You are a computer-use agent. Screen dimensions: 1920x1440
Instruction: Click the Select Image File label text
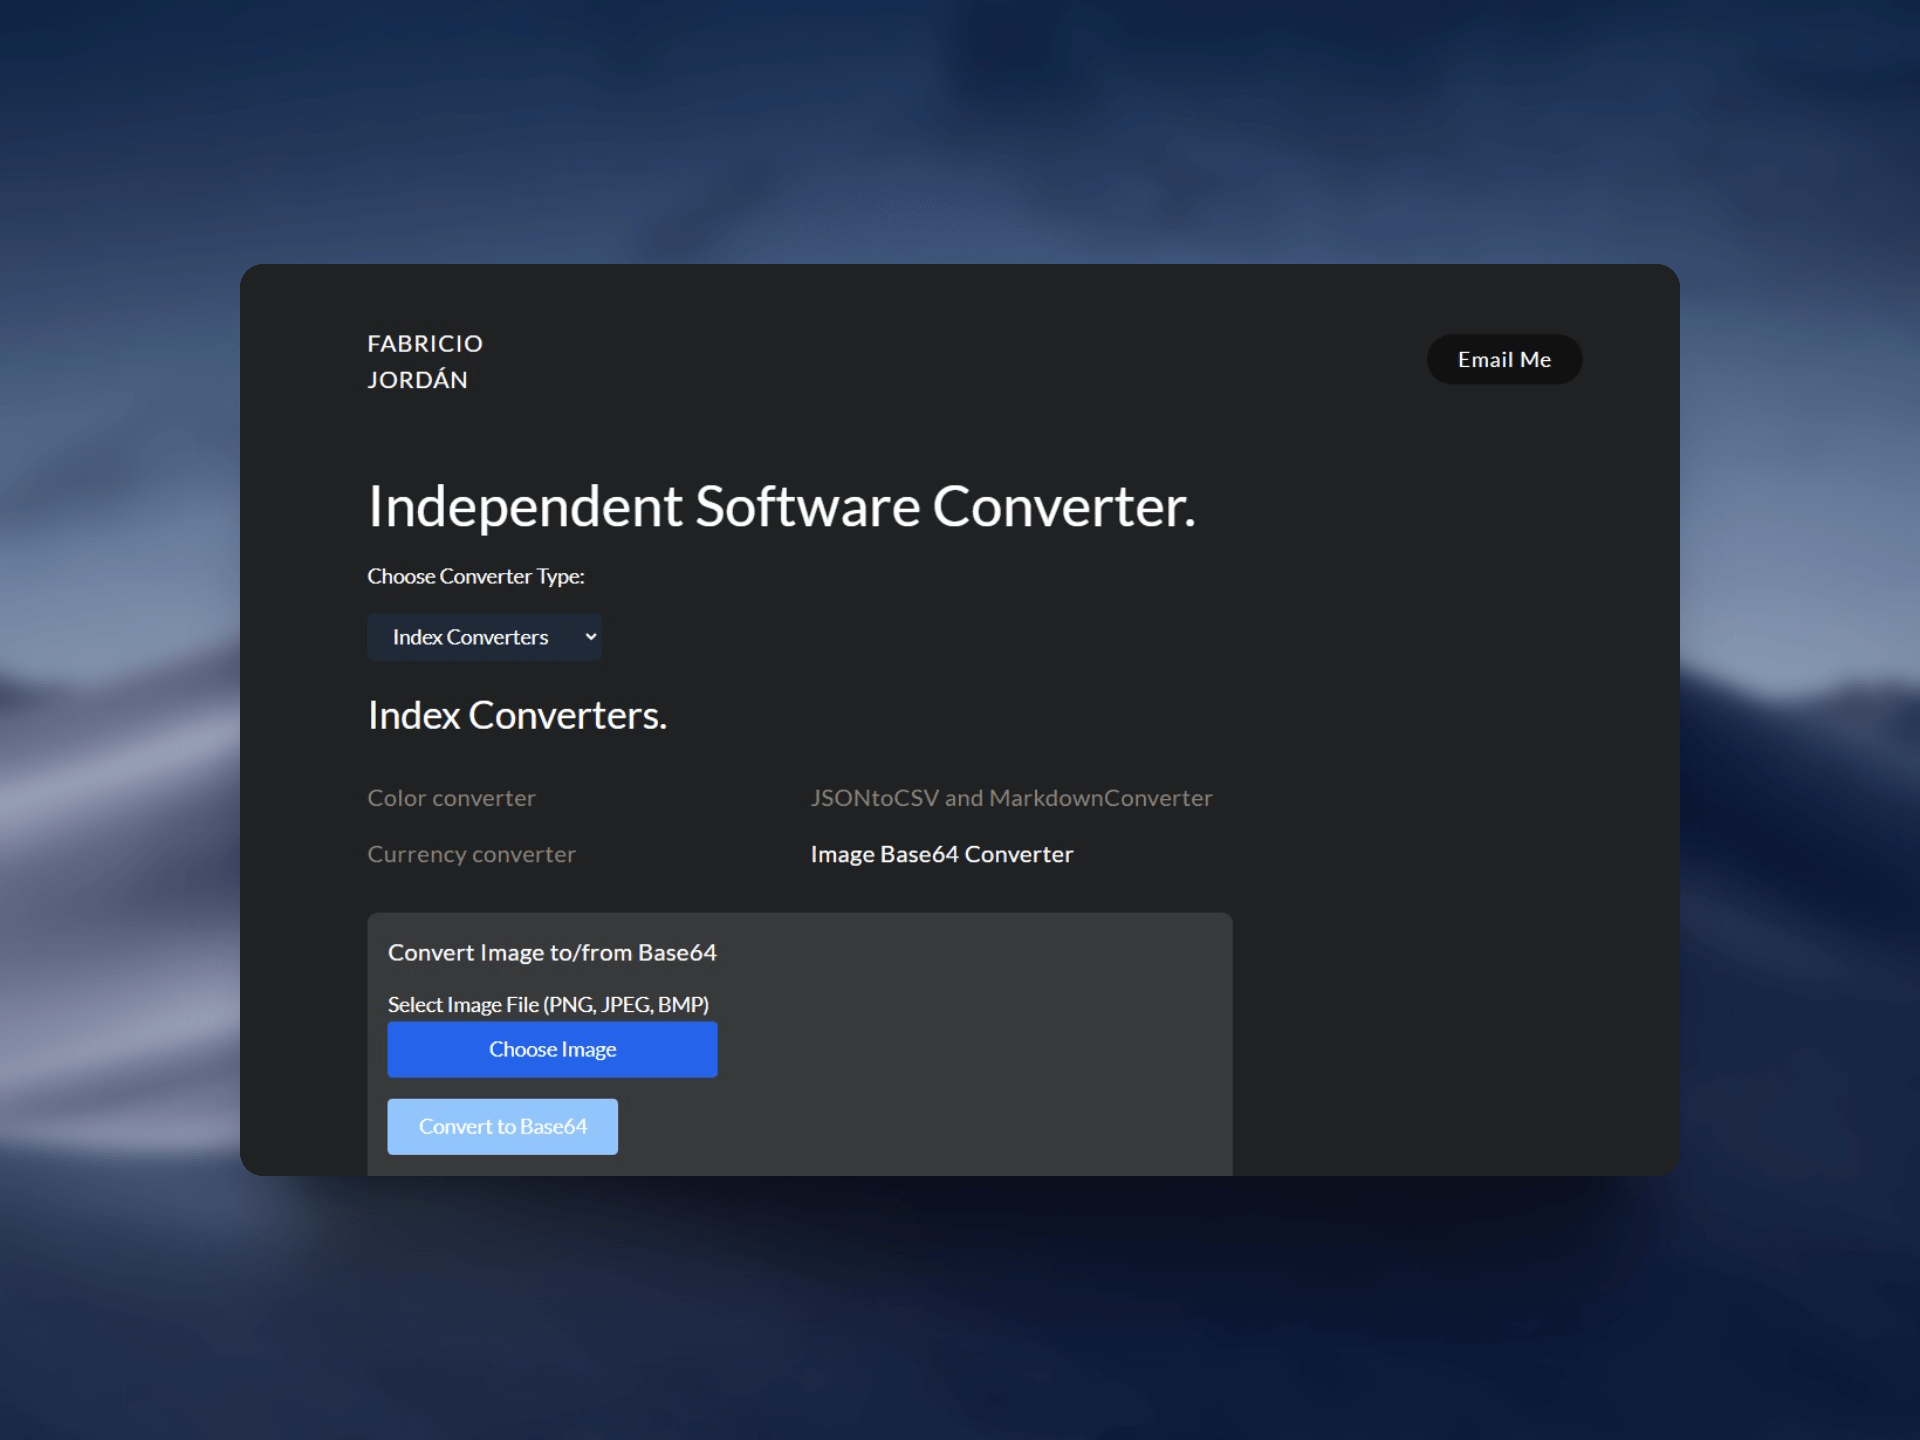pyautogui.click(x=463, y=1004)
